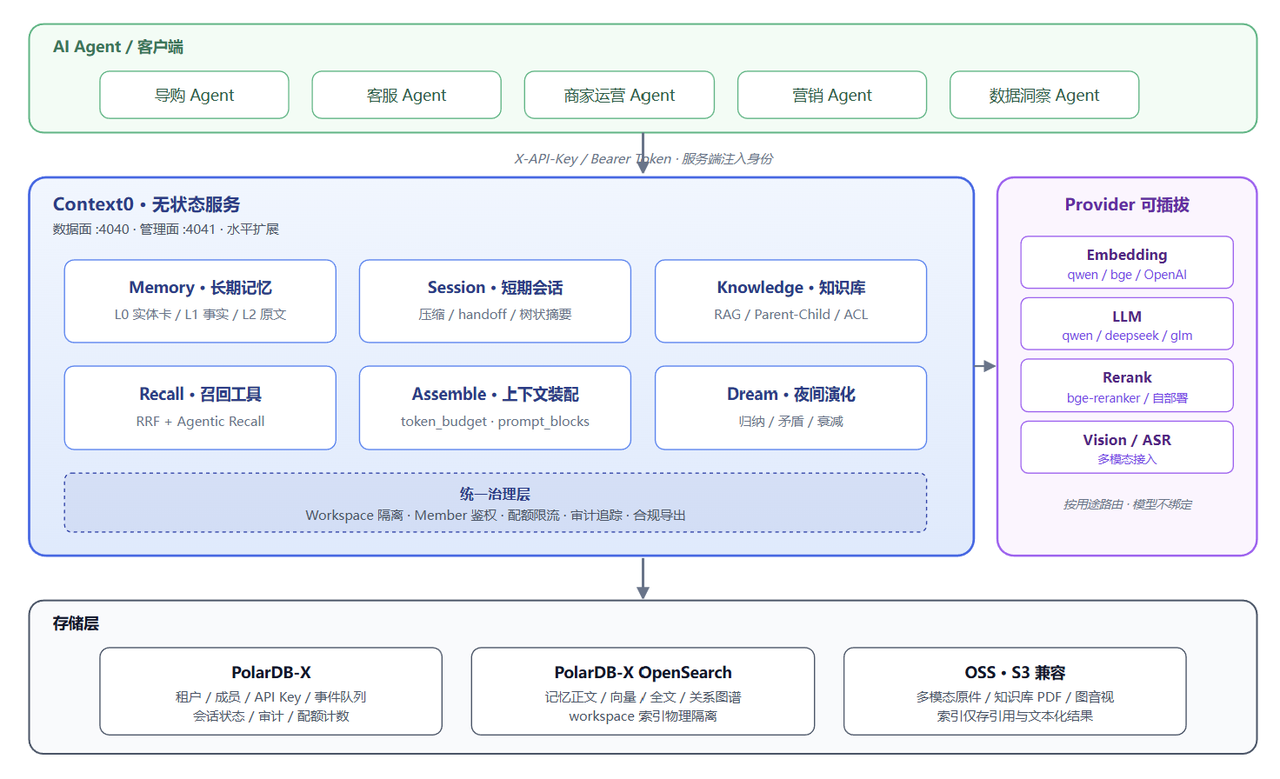Select the L0 实体卡 / L1 事实 text
The height and width of the screenshot is (779, 1280).
coord(200,314)
